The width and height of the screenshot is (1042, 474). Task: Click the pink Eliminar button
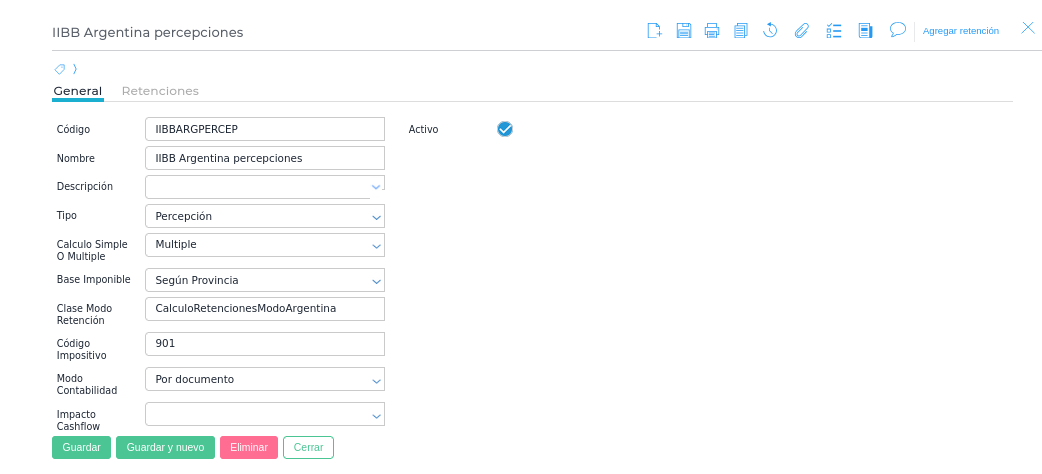pyautogui.click(x=248, y=447)
